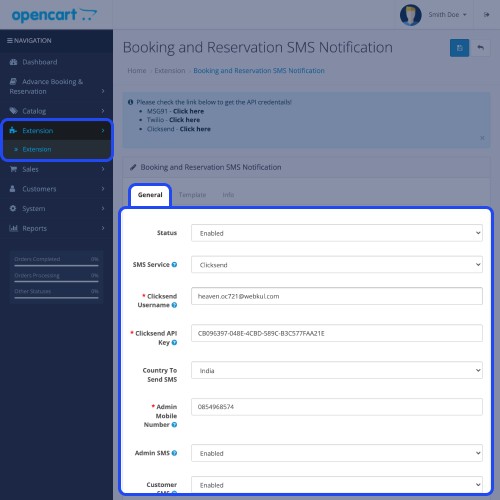Switch to the Template tab
Image resolution: width=500 pixels, height=500 pixels.
(192, 195)
